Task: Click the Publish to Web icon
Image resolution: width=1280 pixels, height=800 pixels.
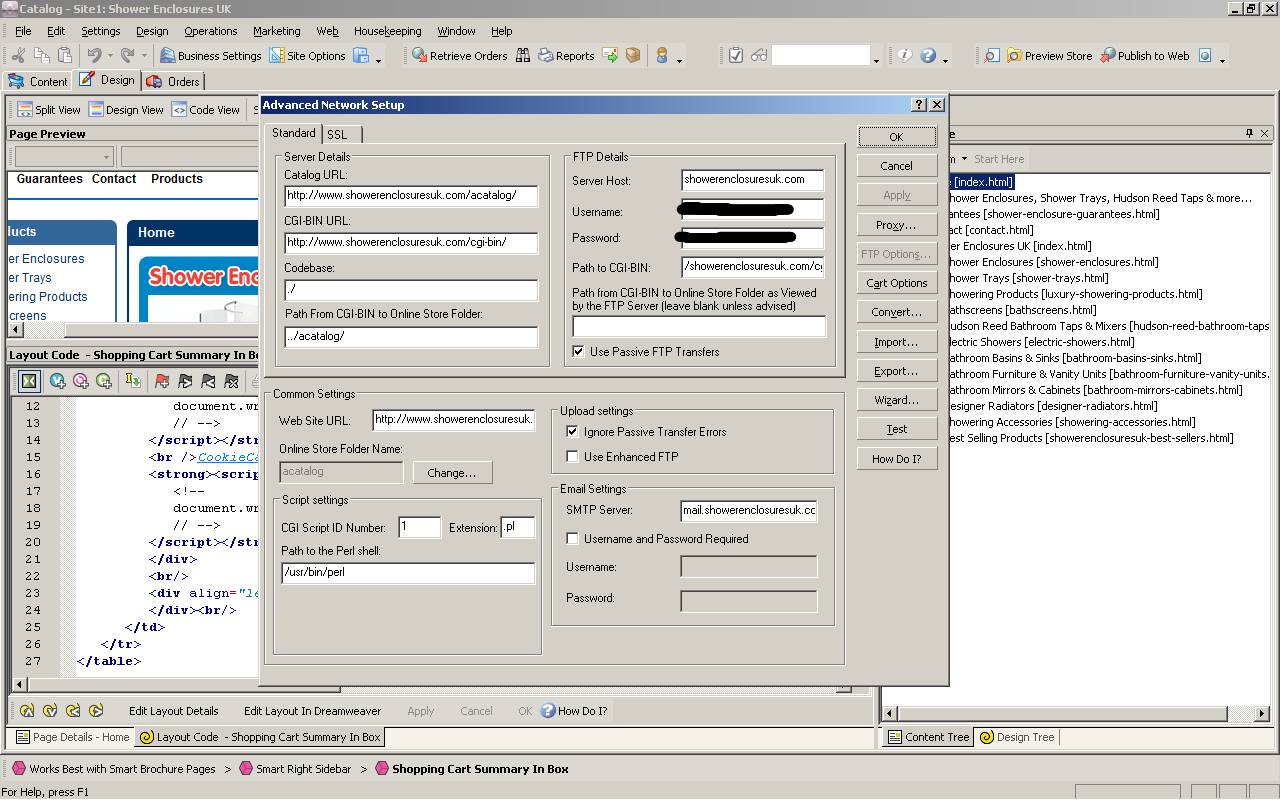Action: 1107,56
